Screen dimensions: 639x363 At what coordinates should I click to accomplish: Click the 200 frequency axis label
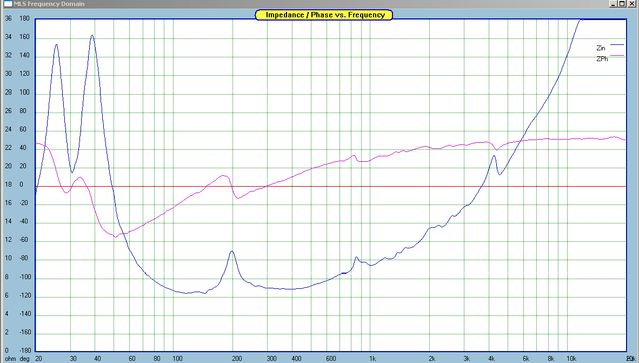(x=237, y=359)
